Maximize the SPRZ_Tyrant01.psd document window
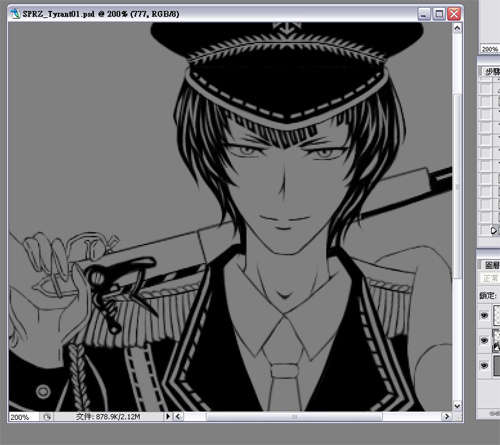 point(439,14)
